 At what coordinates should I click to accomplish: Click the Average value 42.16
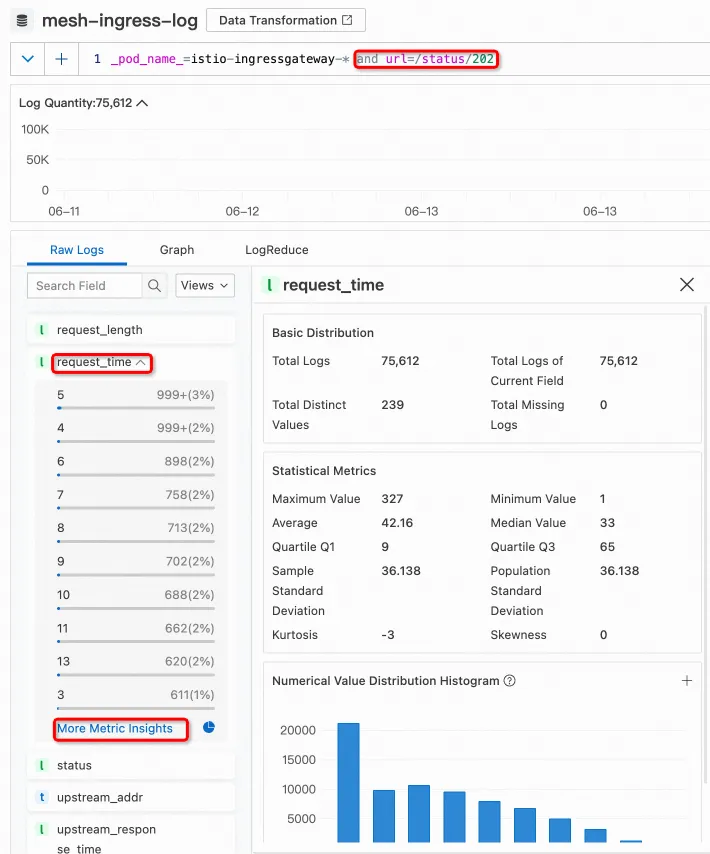point(397,523)
